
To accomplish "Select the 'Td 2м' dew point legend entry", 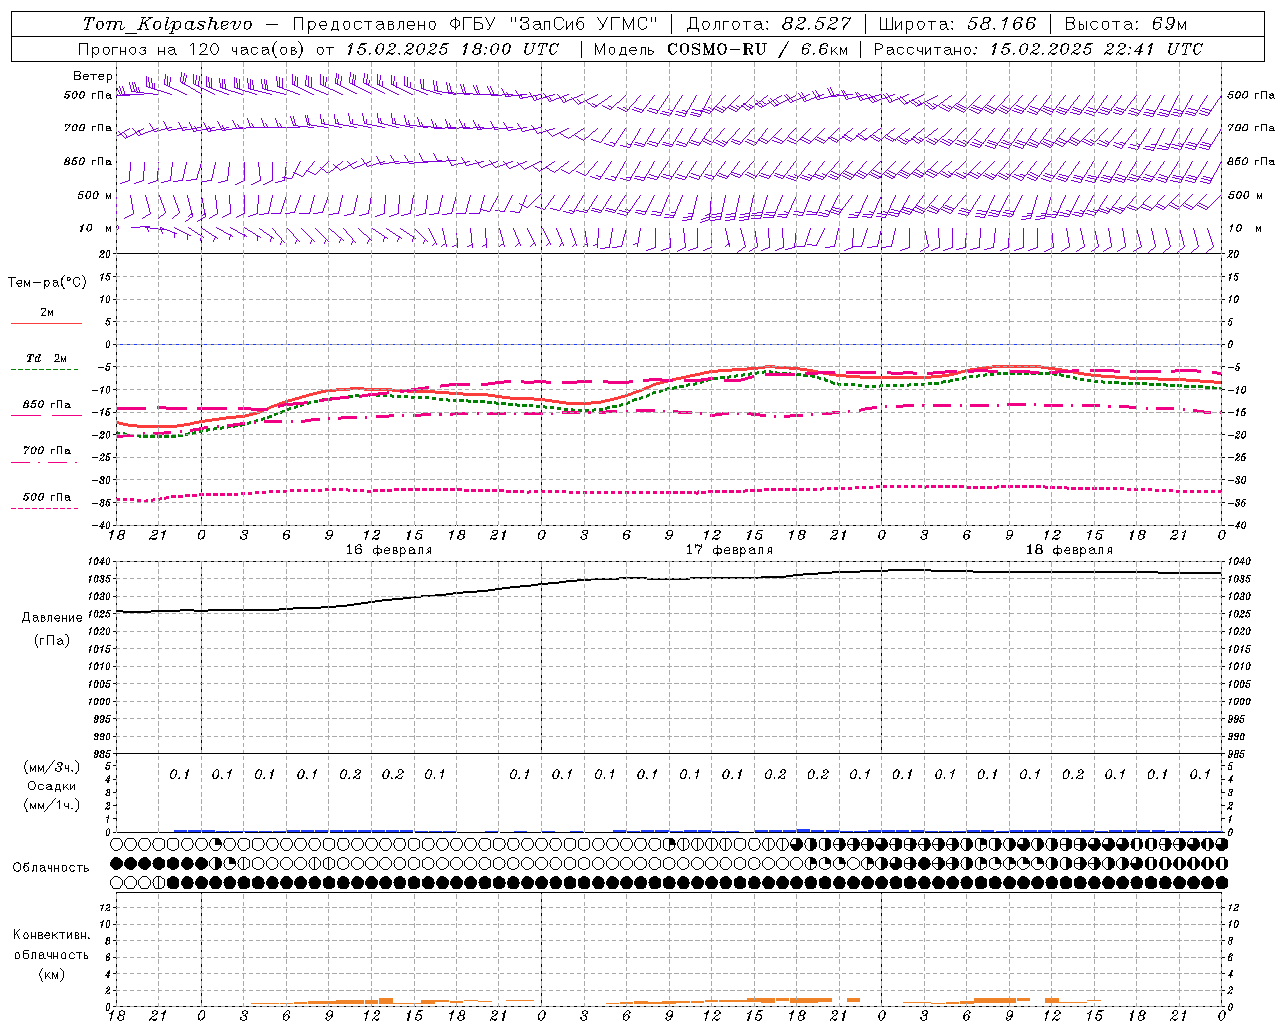I will click(x=47, y=358).
